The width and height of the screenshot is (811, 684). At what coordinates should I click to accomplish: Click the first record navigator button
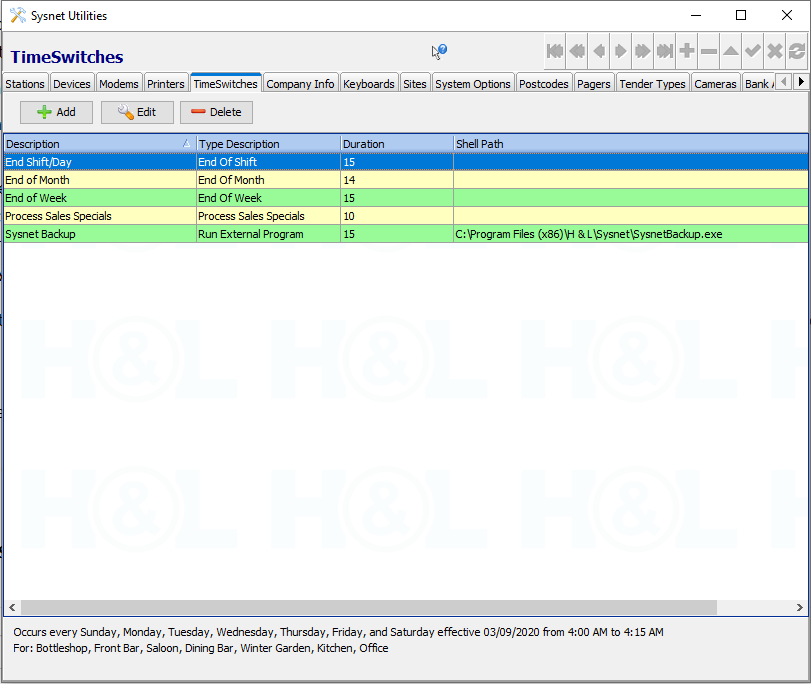pyautogui.click(x=554, y=51)
